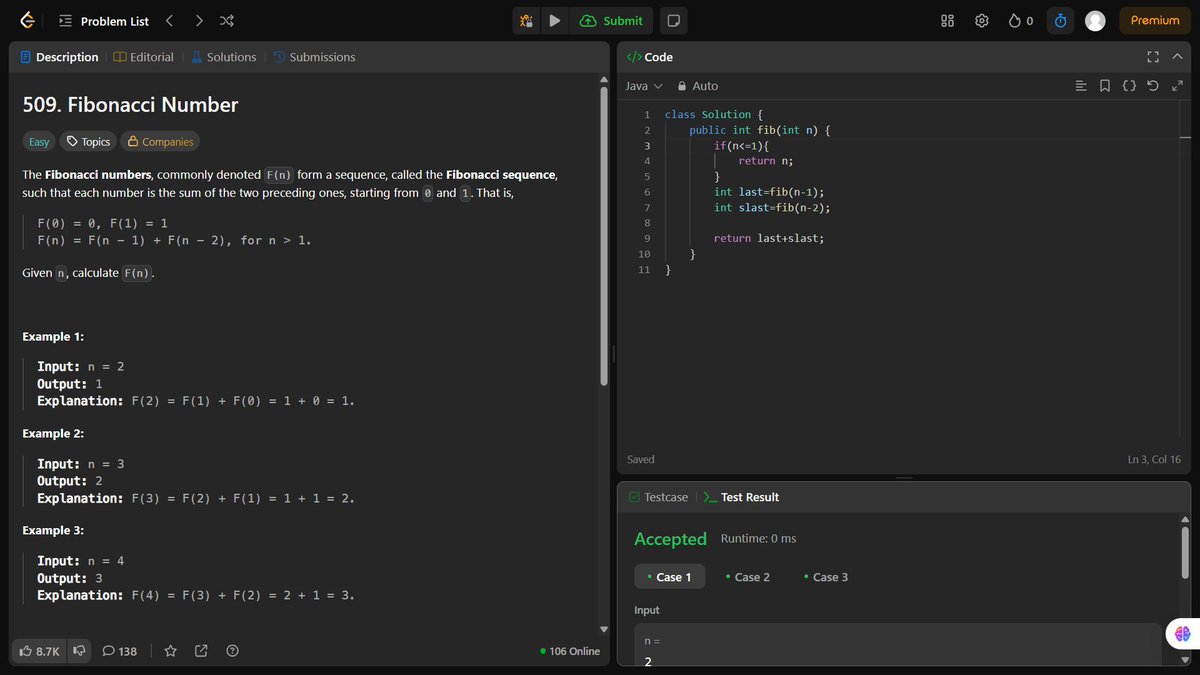Click the '509. Fibonacci Number' title
The height and width of the screenshot is (675, 1200).
click(x=130, y=104)
